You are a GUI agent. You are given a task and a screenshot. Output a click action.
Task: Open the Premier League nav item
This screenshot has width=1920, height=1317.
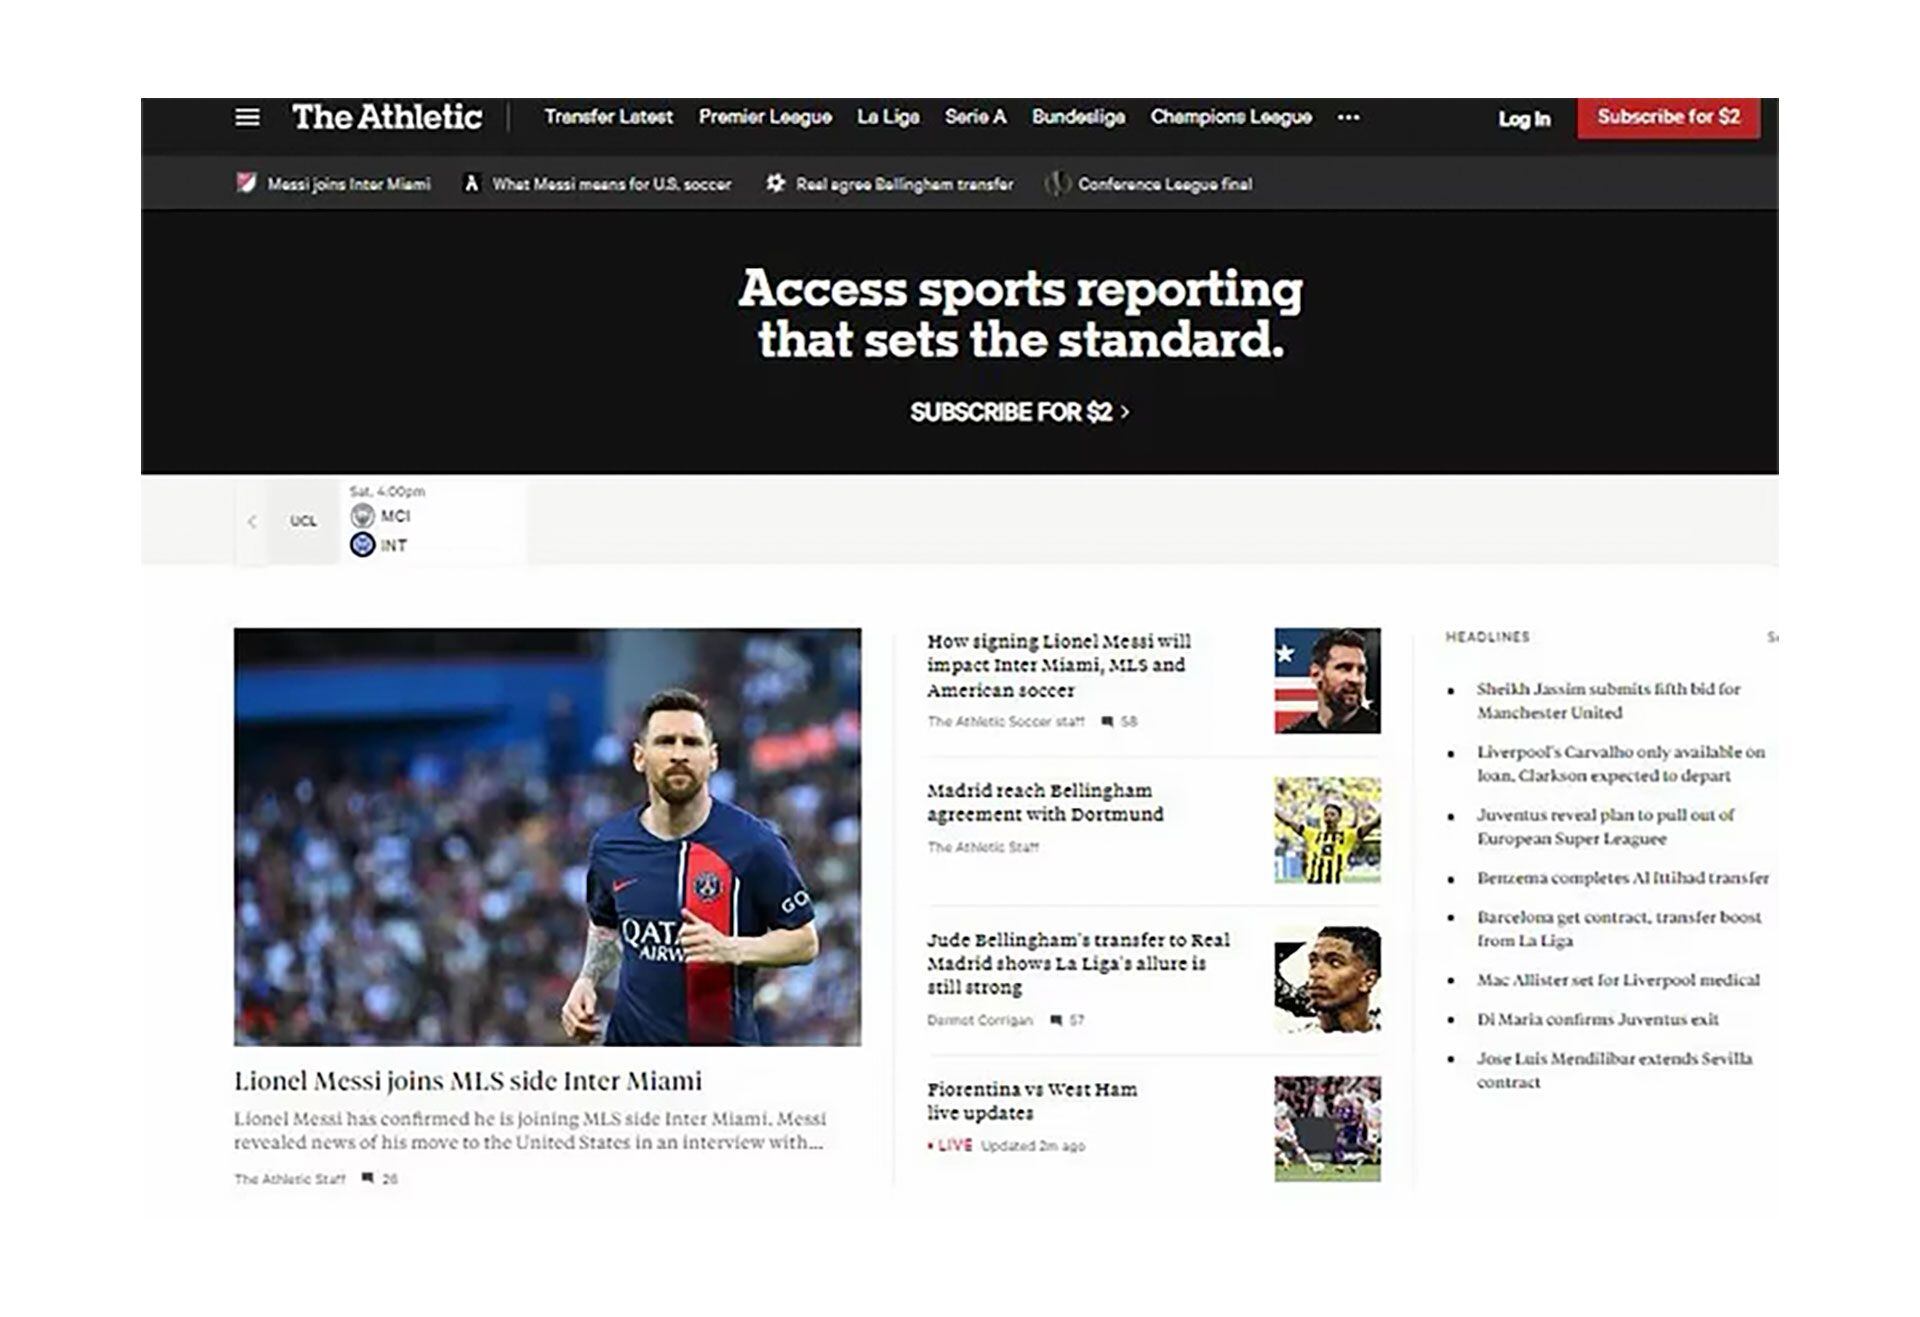765,117
